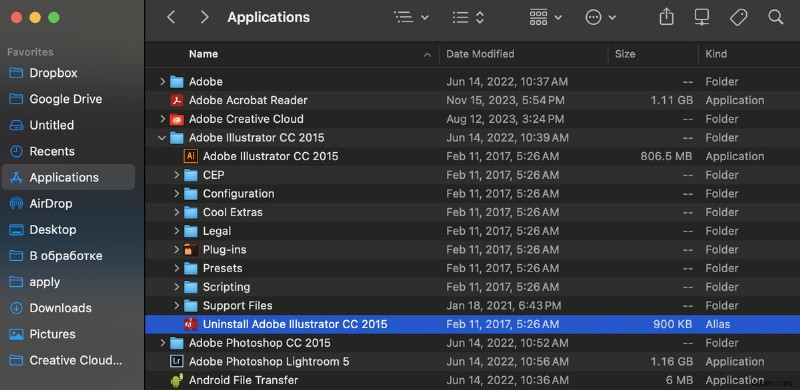Open Creative Cloud folder in sidebar

point(67,360)
